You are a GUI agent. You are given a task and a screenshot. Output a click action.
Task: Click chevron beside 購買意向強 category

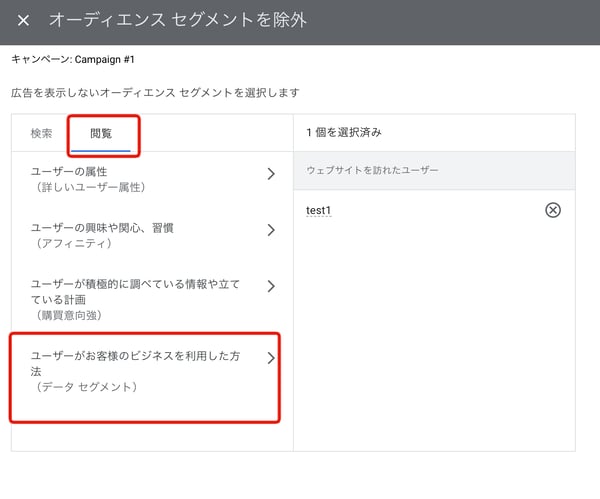(x=271, y=286)
